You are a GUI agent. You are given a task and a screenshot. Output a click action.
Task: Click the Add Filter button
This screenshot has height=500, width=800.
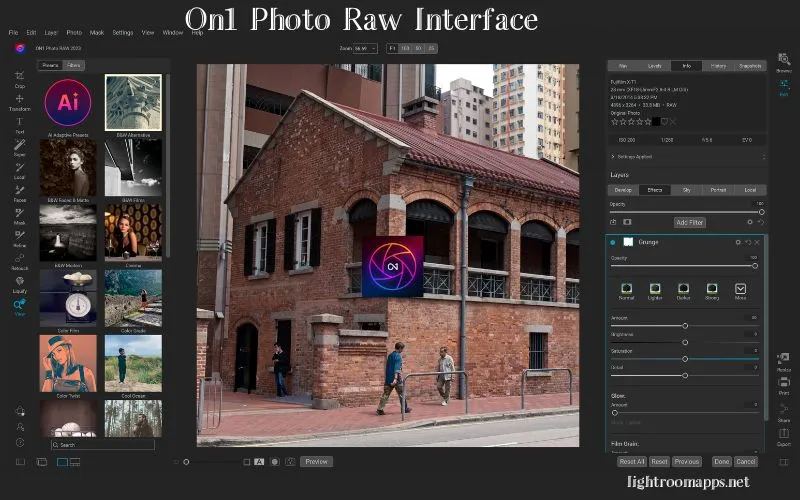point(689,222)
